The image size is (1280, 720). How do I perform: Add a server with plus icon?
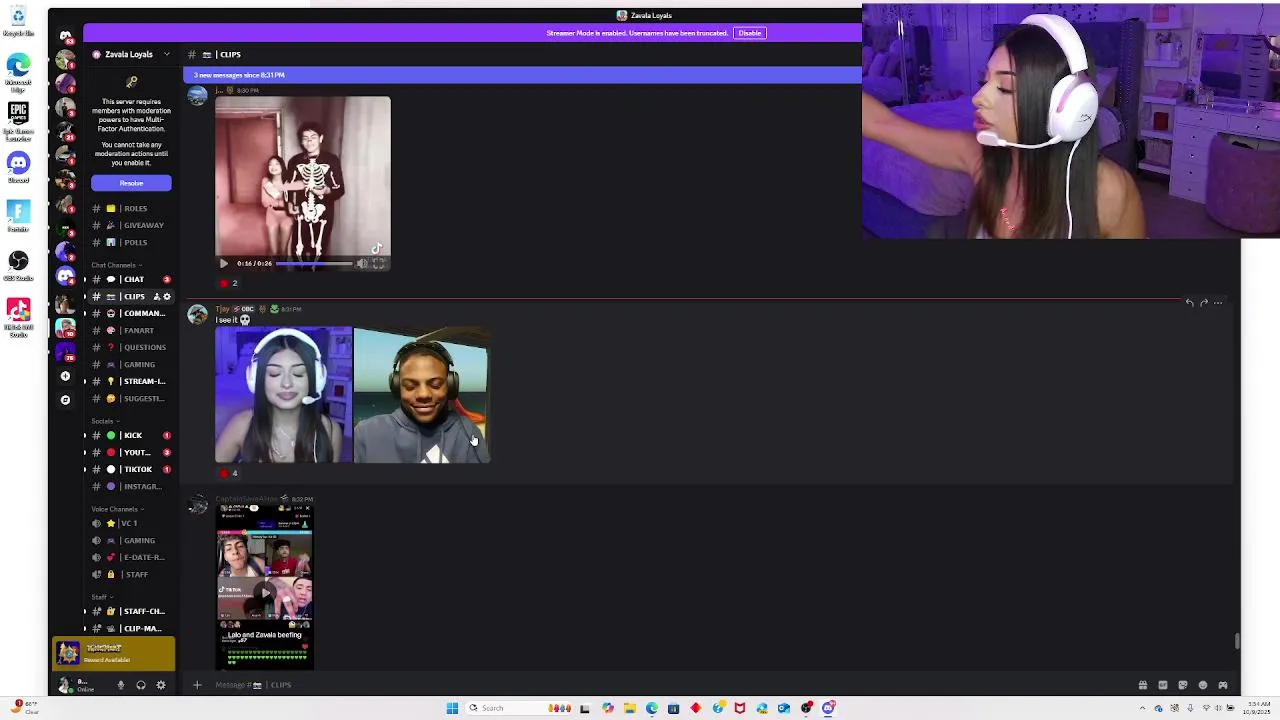pos(65,376)
